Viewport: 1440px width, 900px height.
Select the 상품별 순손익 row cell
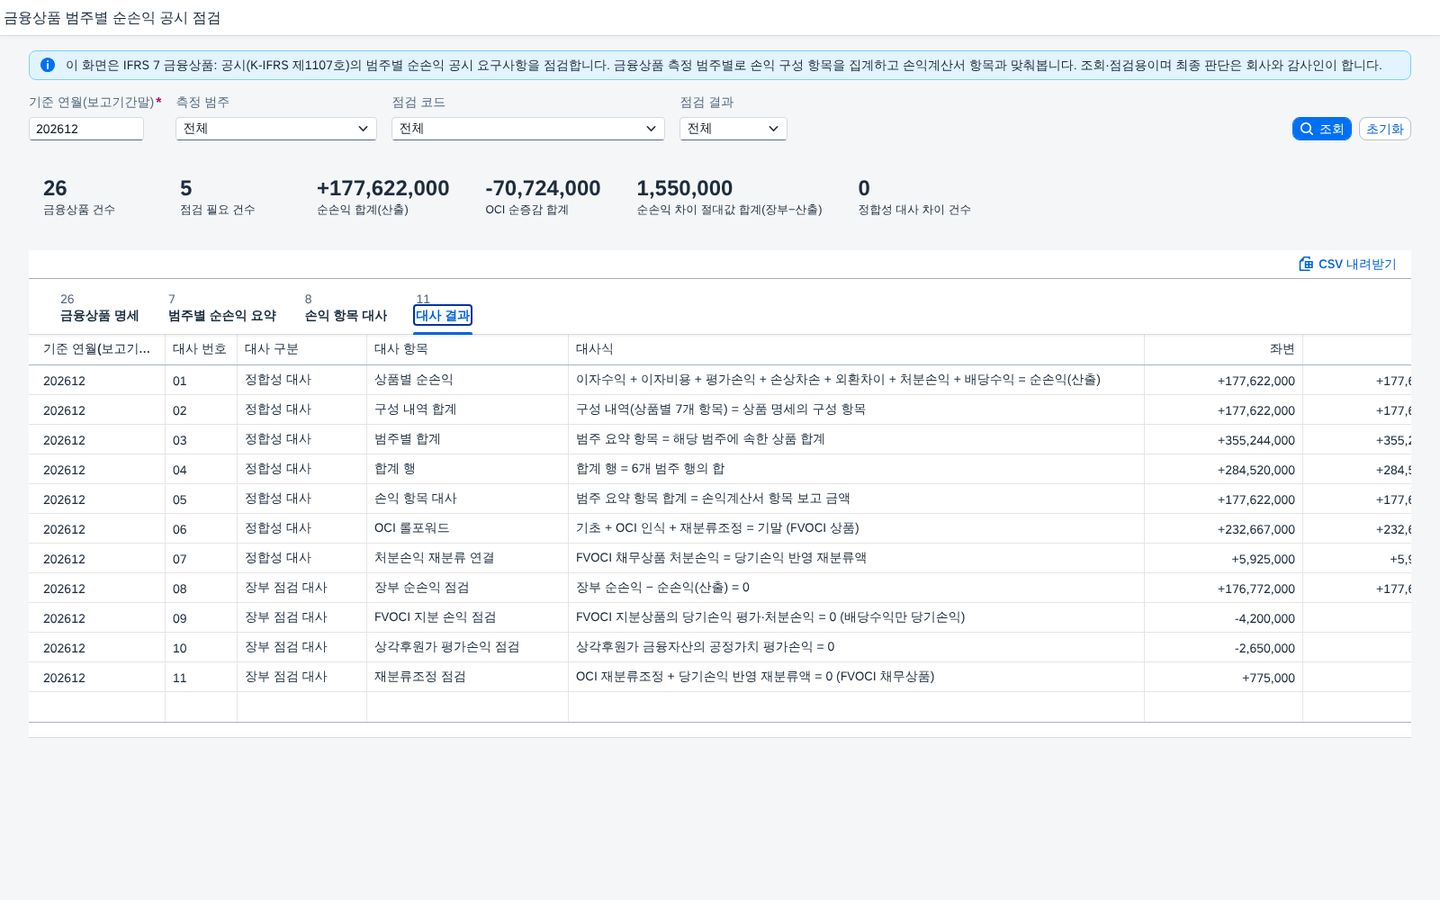(467, 380)
